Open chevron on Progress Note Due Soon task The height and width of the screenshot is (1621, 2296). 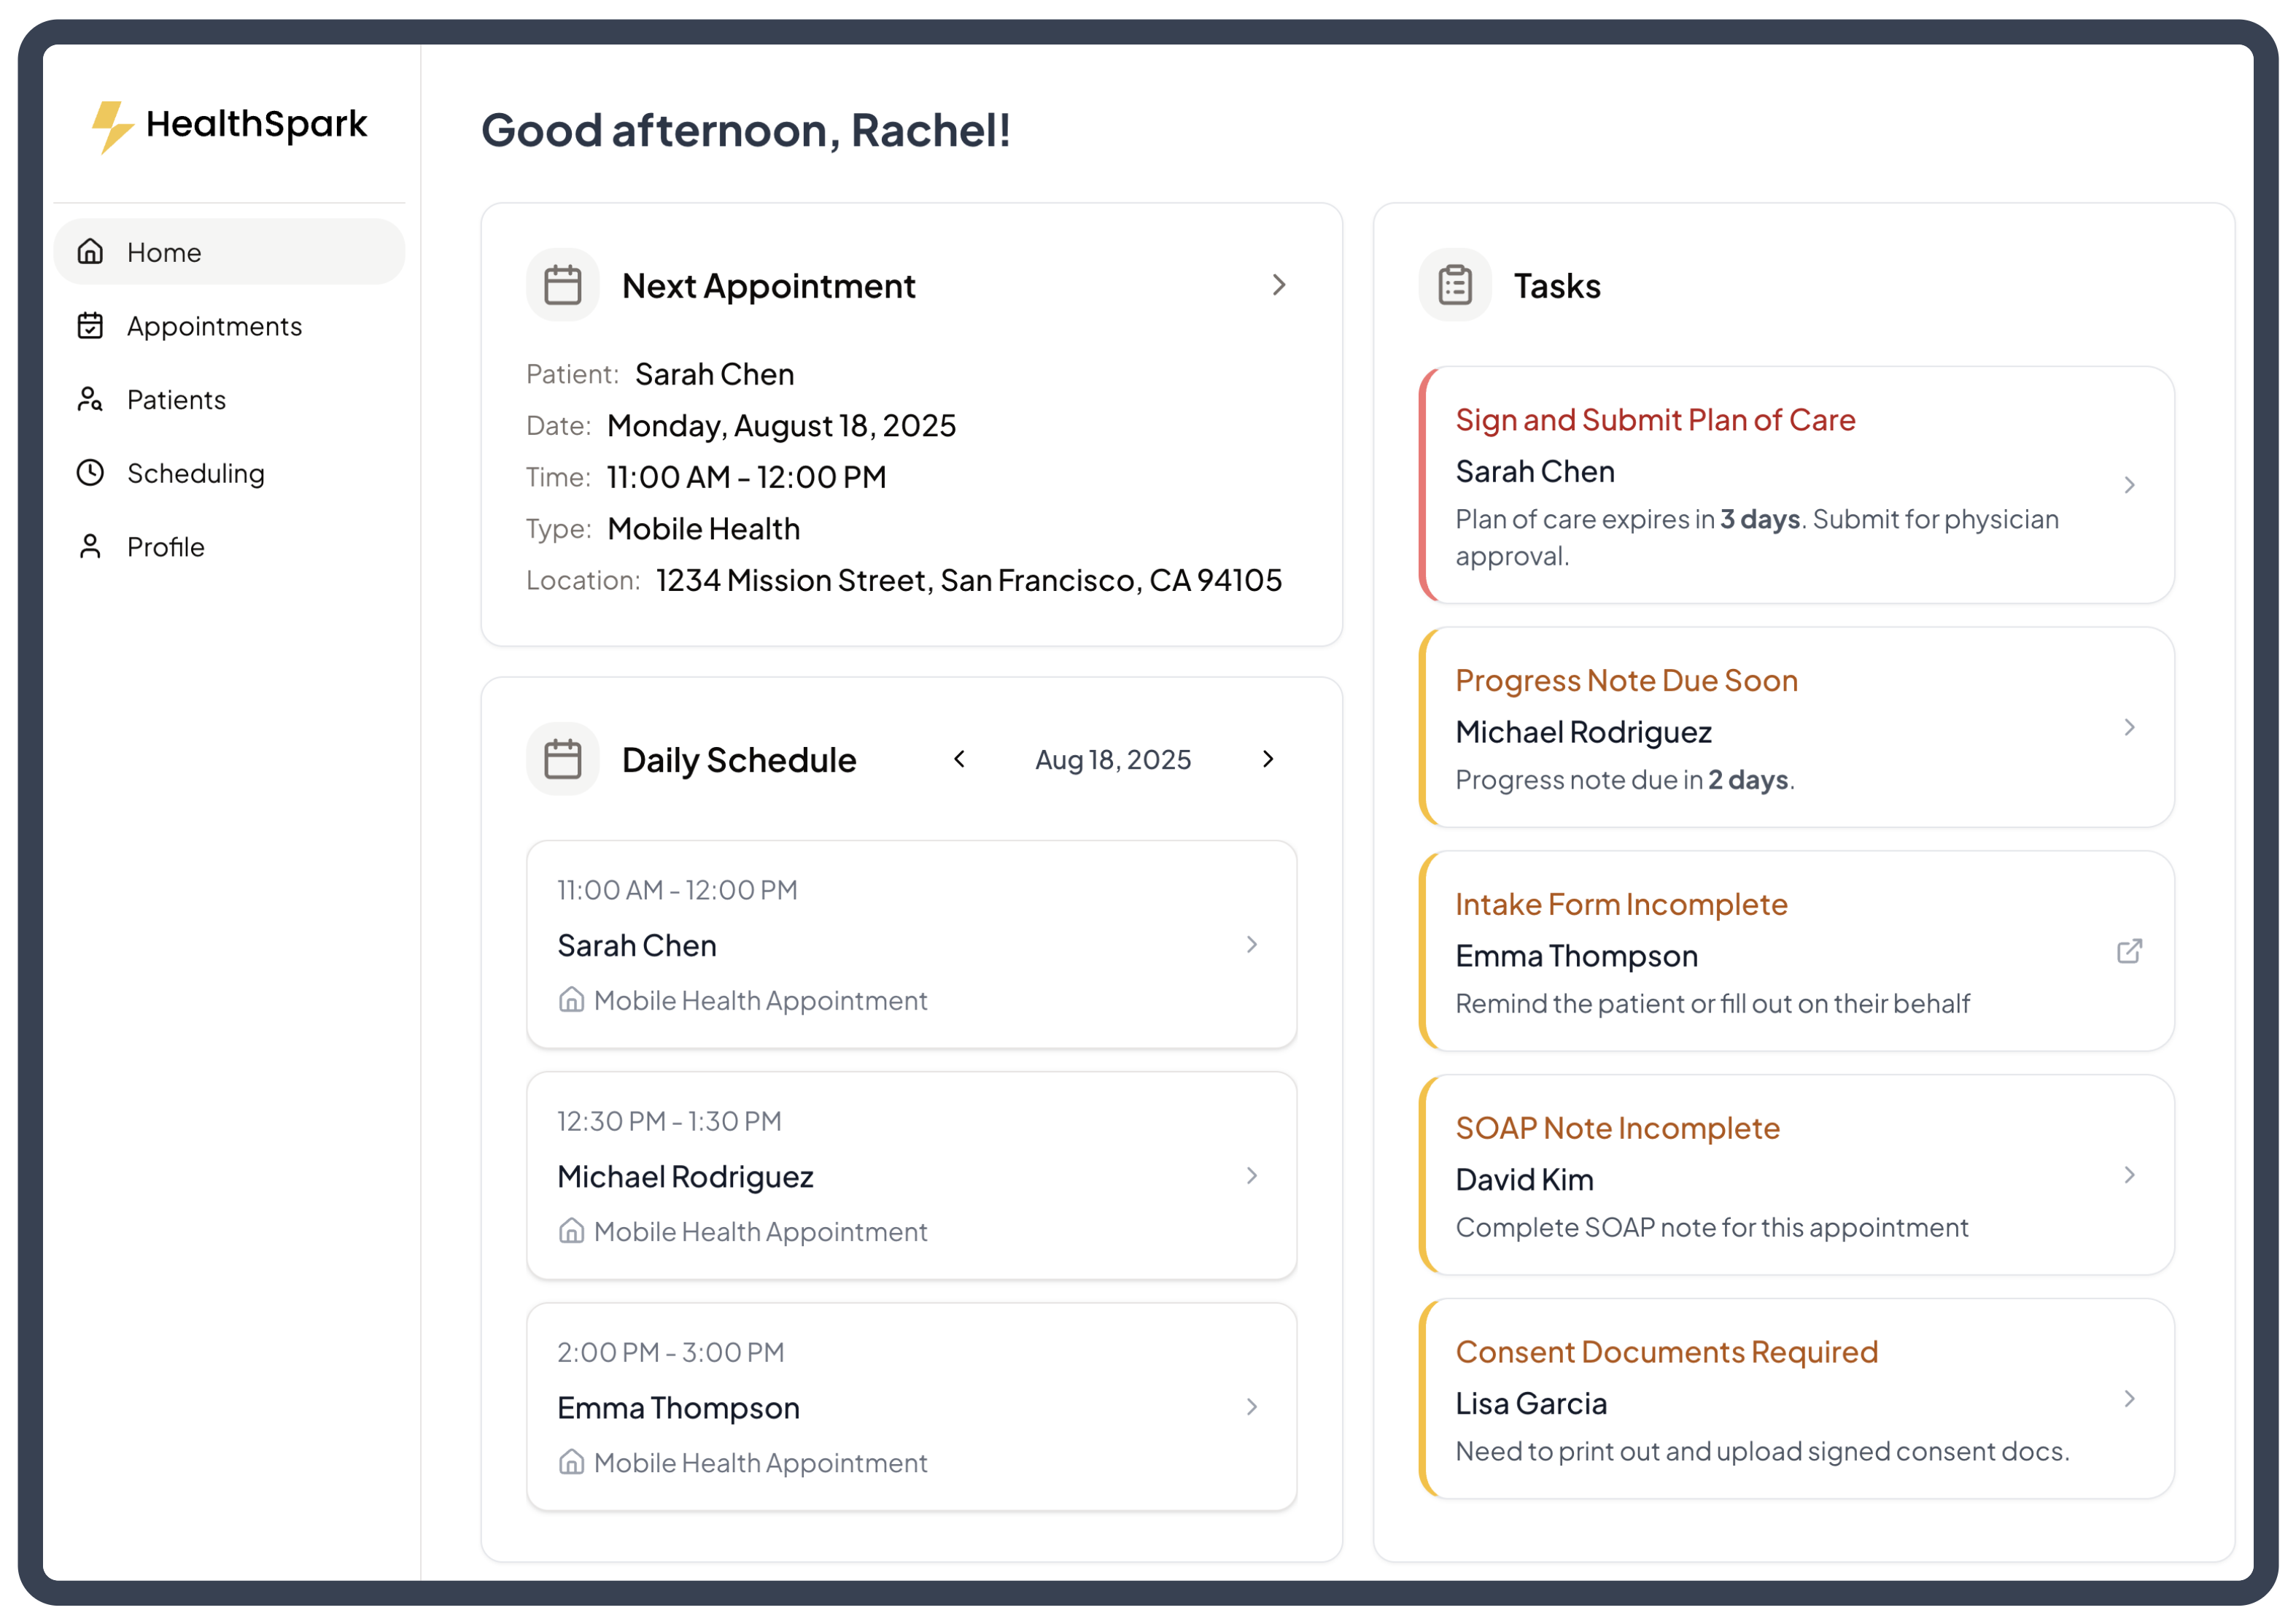tap(2128, 727)
